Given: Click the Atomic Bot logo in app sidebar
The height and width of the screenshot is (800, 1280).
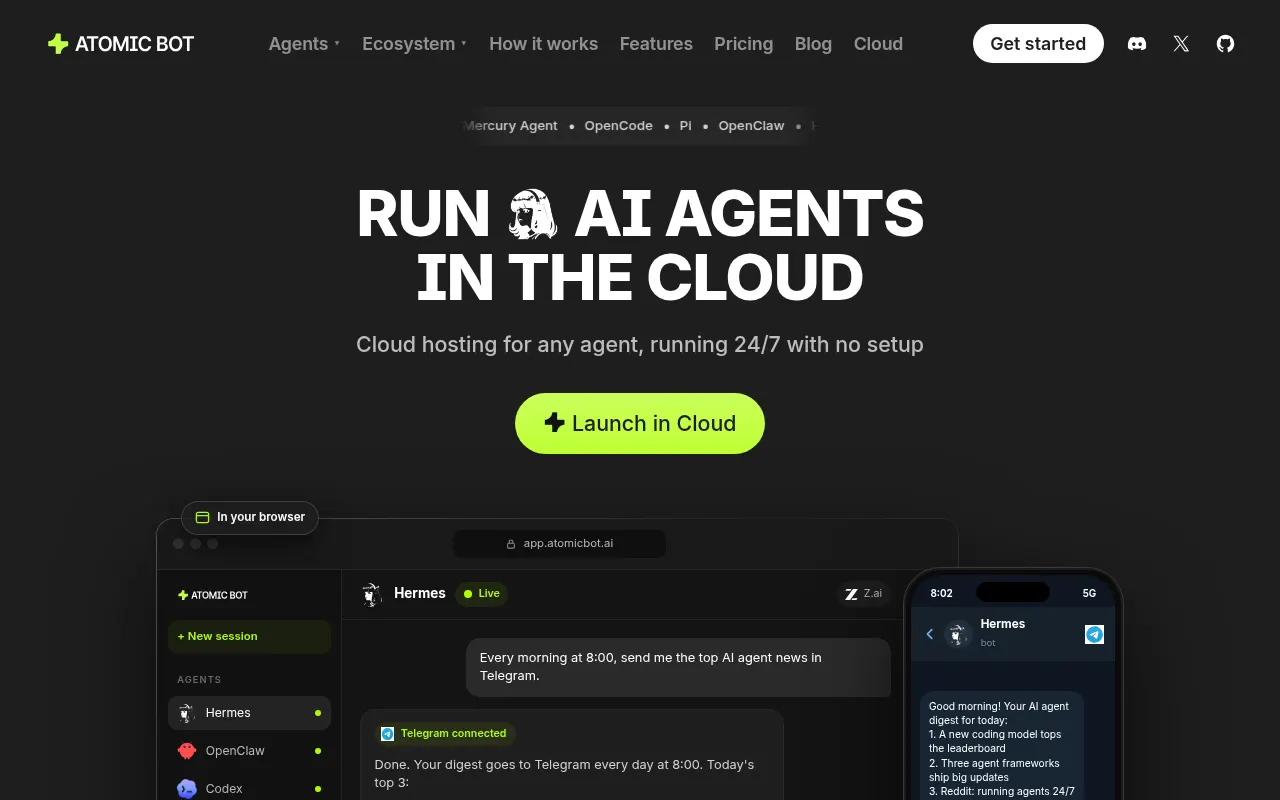Looking at the screenshot, I should pyautogui.click(x=212, y=595).
